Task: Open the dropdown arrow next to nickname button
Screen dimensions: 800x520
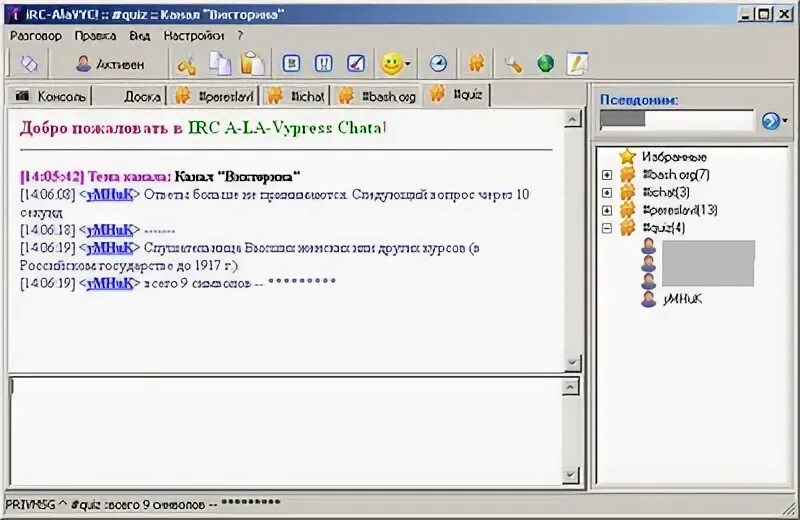Action: tap(785, 121)
